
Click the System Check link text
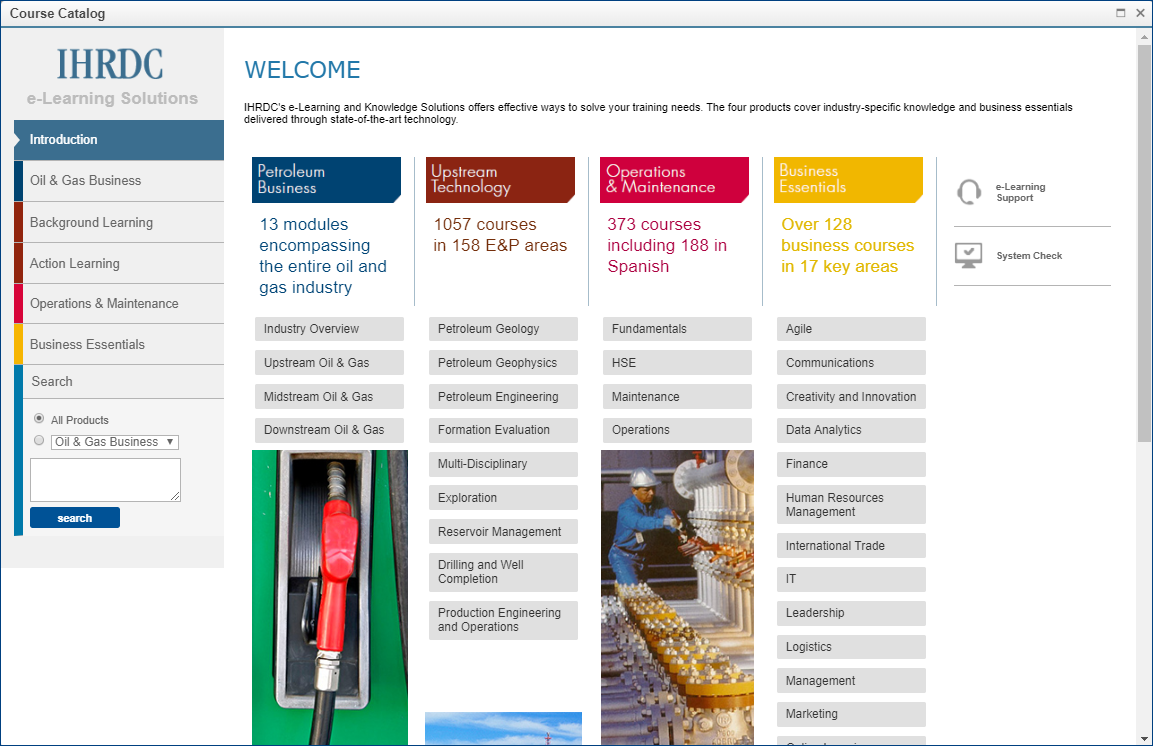click(1029, 256)
